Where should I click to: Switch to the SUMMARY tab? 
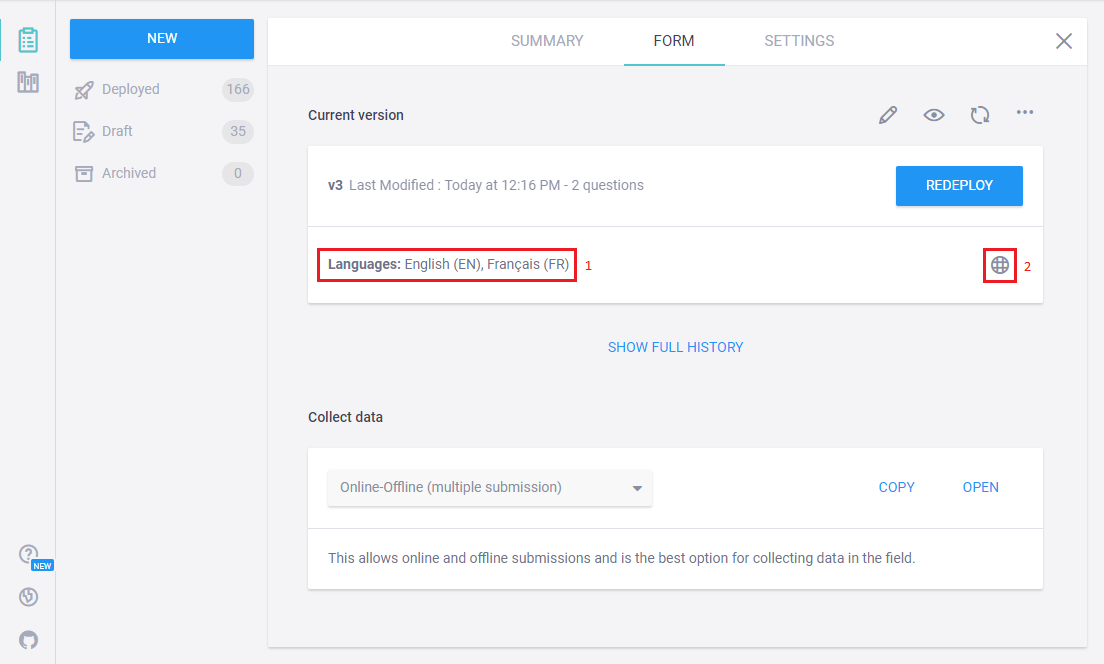point(547,41)
